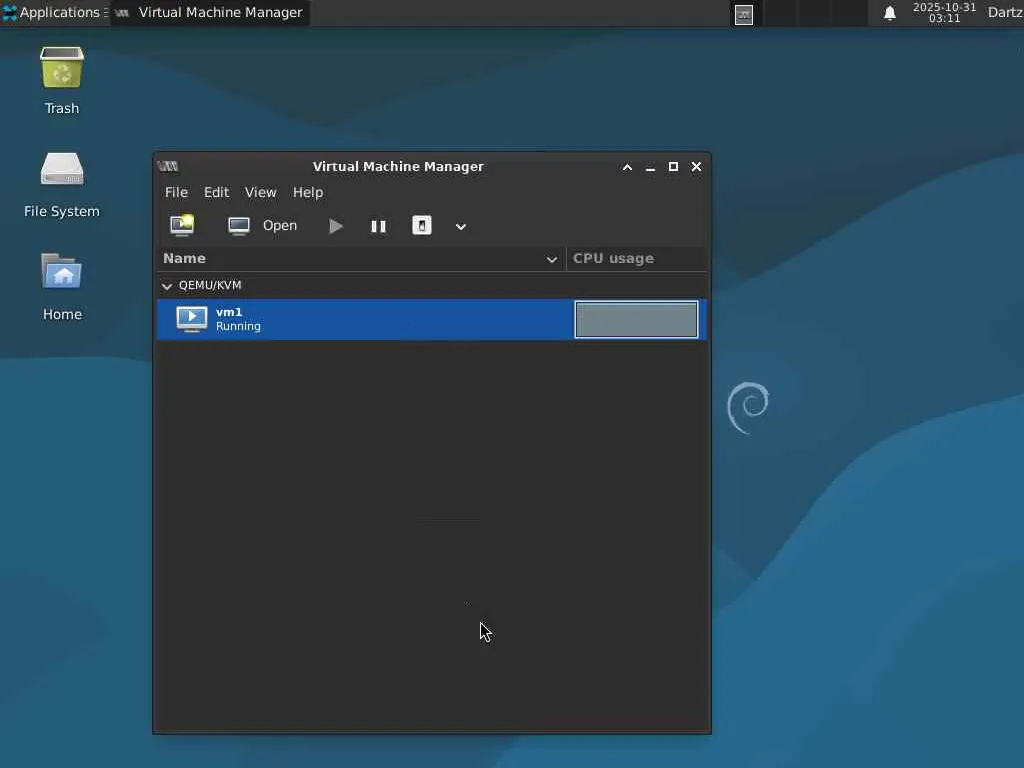Open the Help menu
The width and height of the screenshot is (1024, 768).
tap(308, 192)
